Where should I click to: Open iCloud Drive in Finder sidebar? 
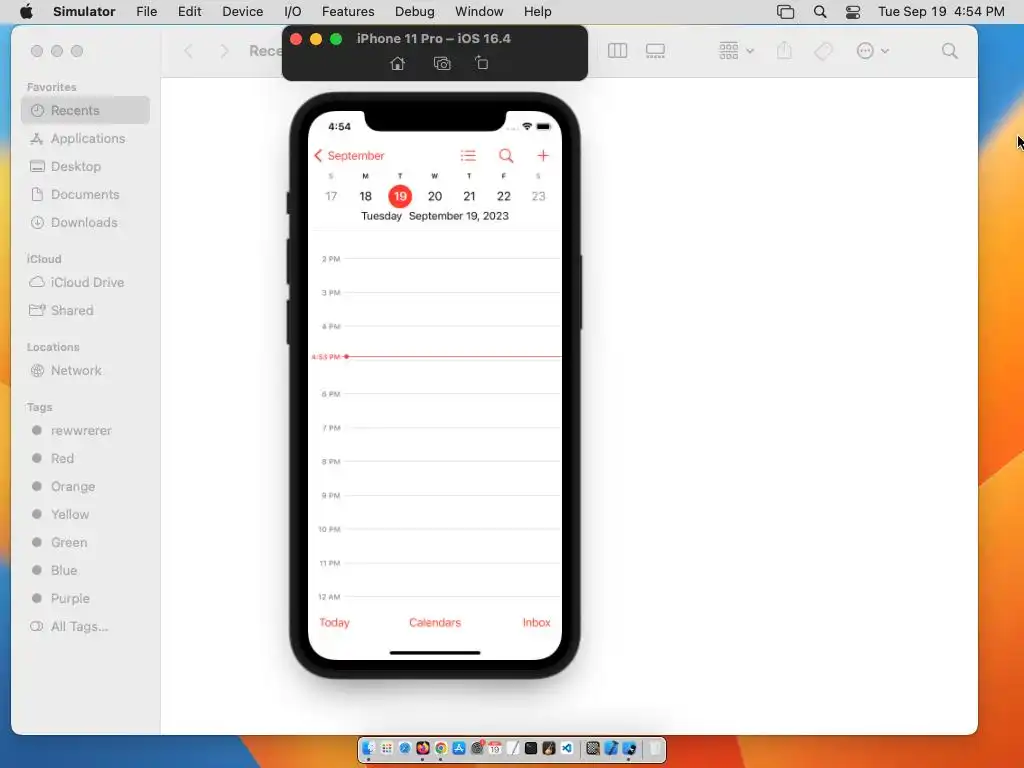point(86,282)
